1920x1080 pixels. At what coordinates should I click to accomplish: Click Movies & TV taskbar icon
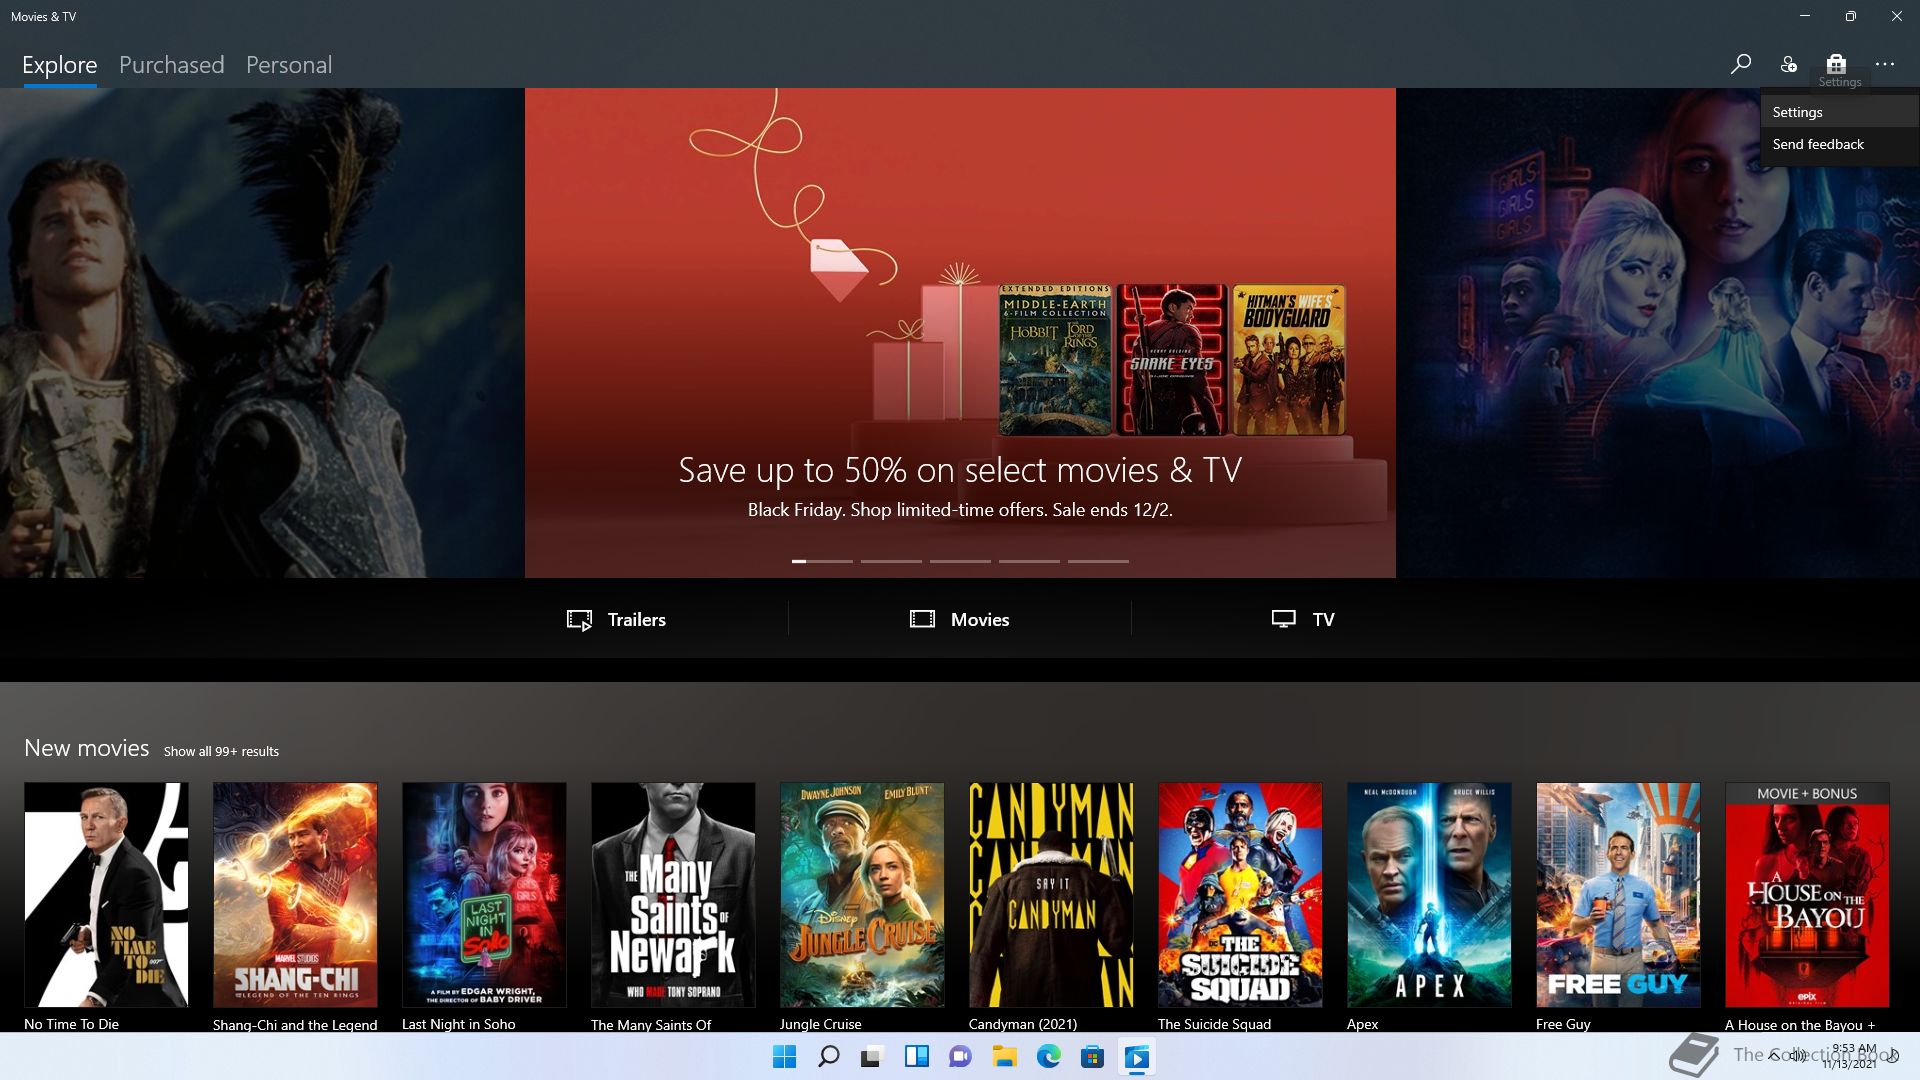[x=1136, y=1057]
